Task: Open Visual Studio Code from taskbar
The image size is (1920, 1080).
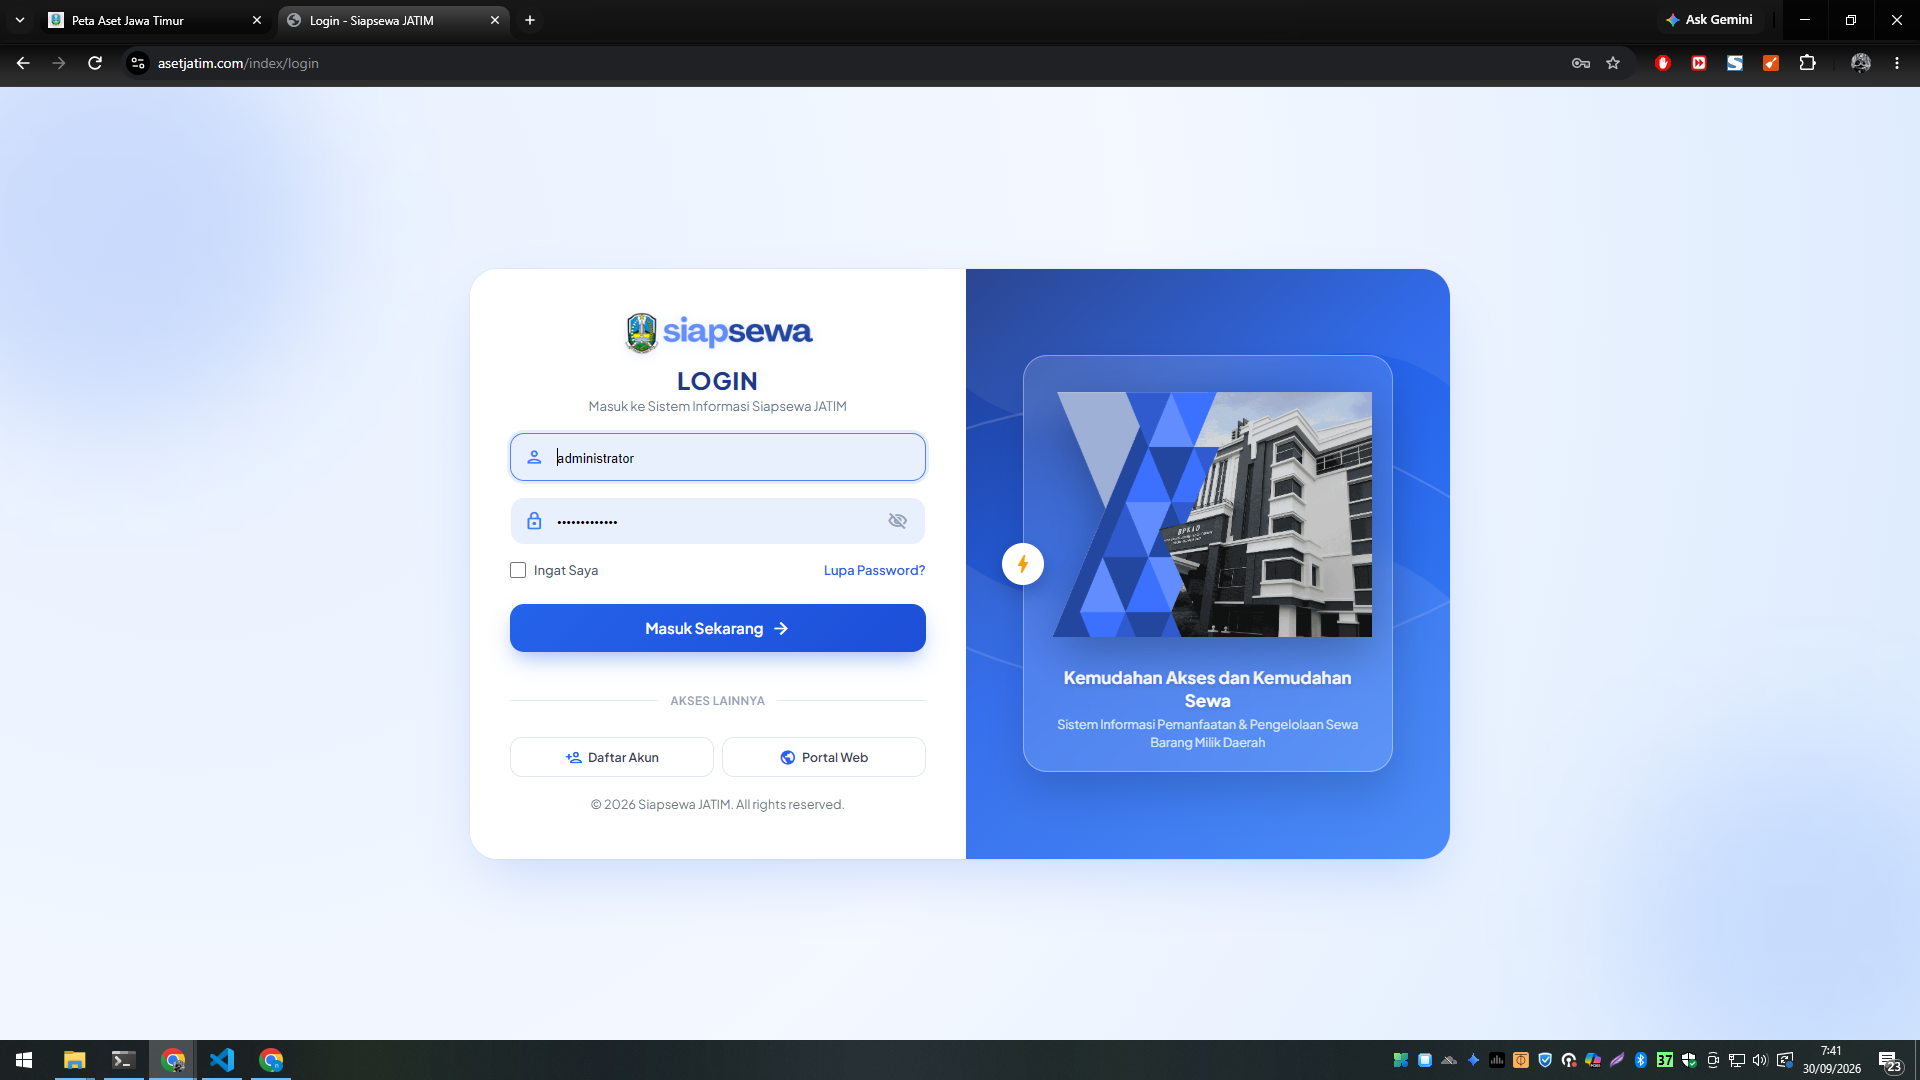Action: coord(221,1060)
